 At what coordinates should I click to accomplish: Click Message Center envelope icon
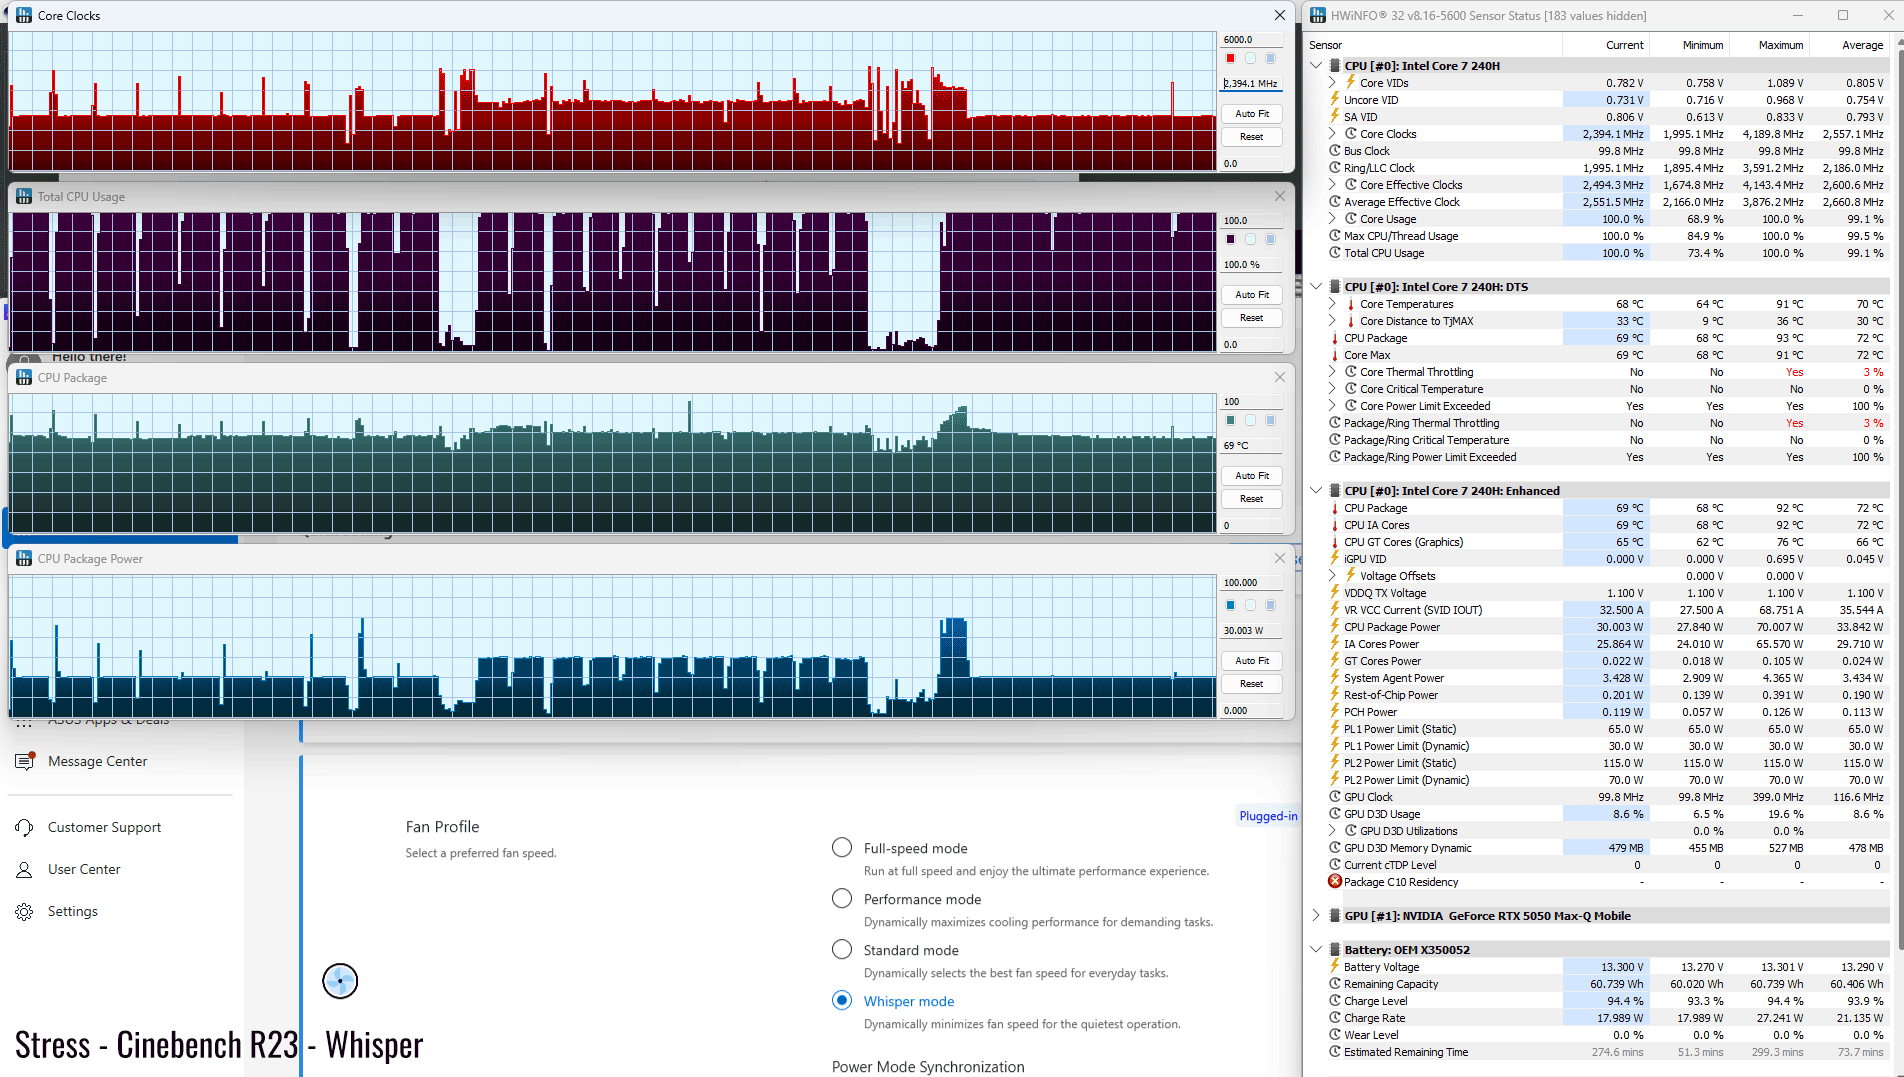(x=25, y=761)
